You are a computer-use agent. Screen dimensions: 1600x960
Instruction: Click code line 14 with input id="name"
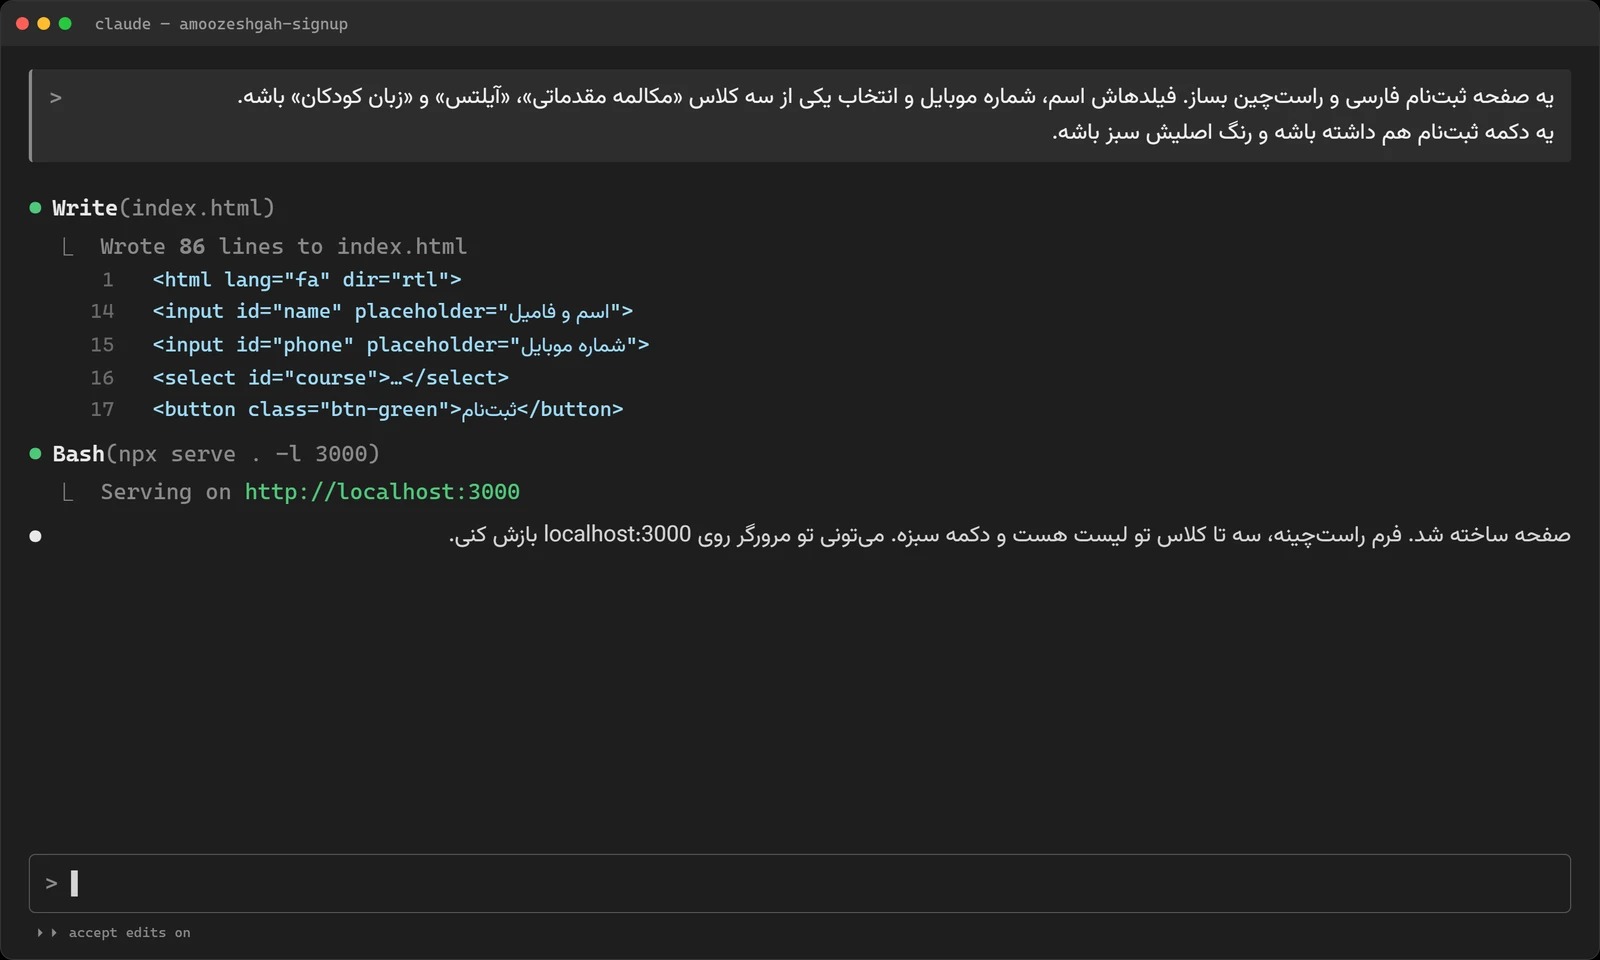click(x=393, y=312)
